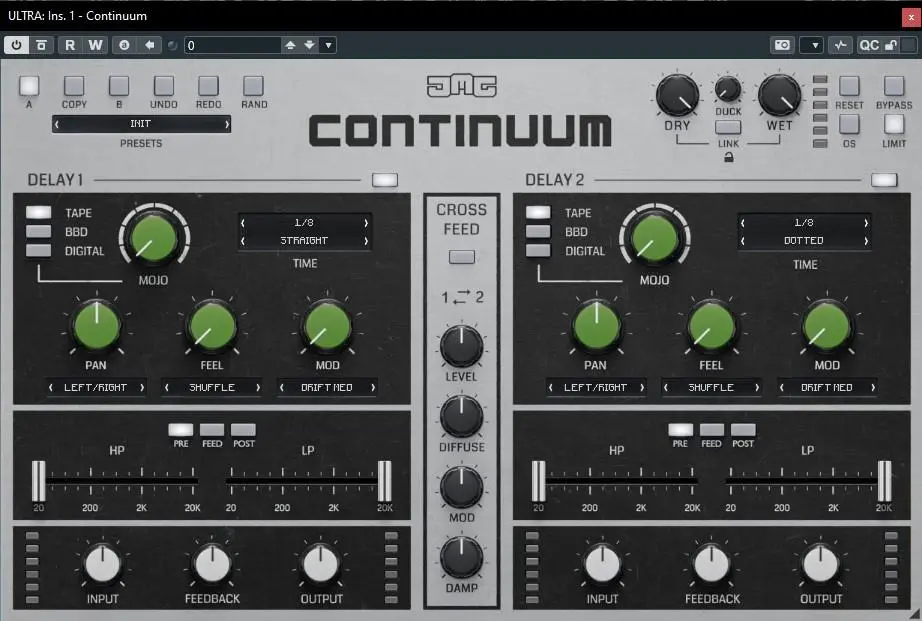This screenshot has width=922, height=621.
Task: Open Delay 1 DRIFT MED mod selector
Action: coord(327,388)
